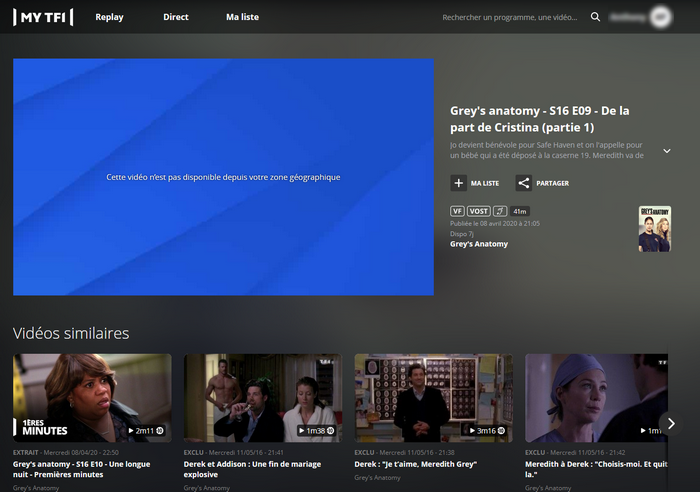Click the geographic zone unavailable message
This screenshot has width=700, height=492.
click(223, 177)
